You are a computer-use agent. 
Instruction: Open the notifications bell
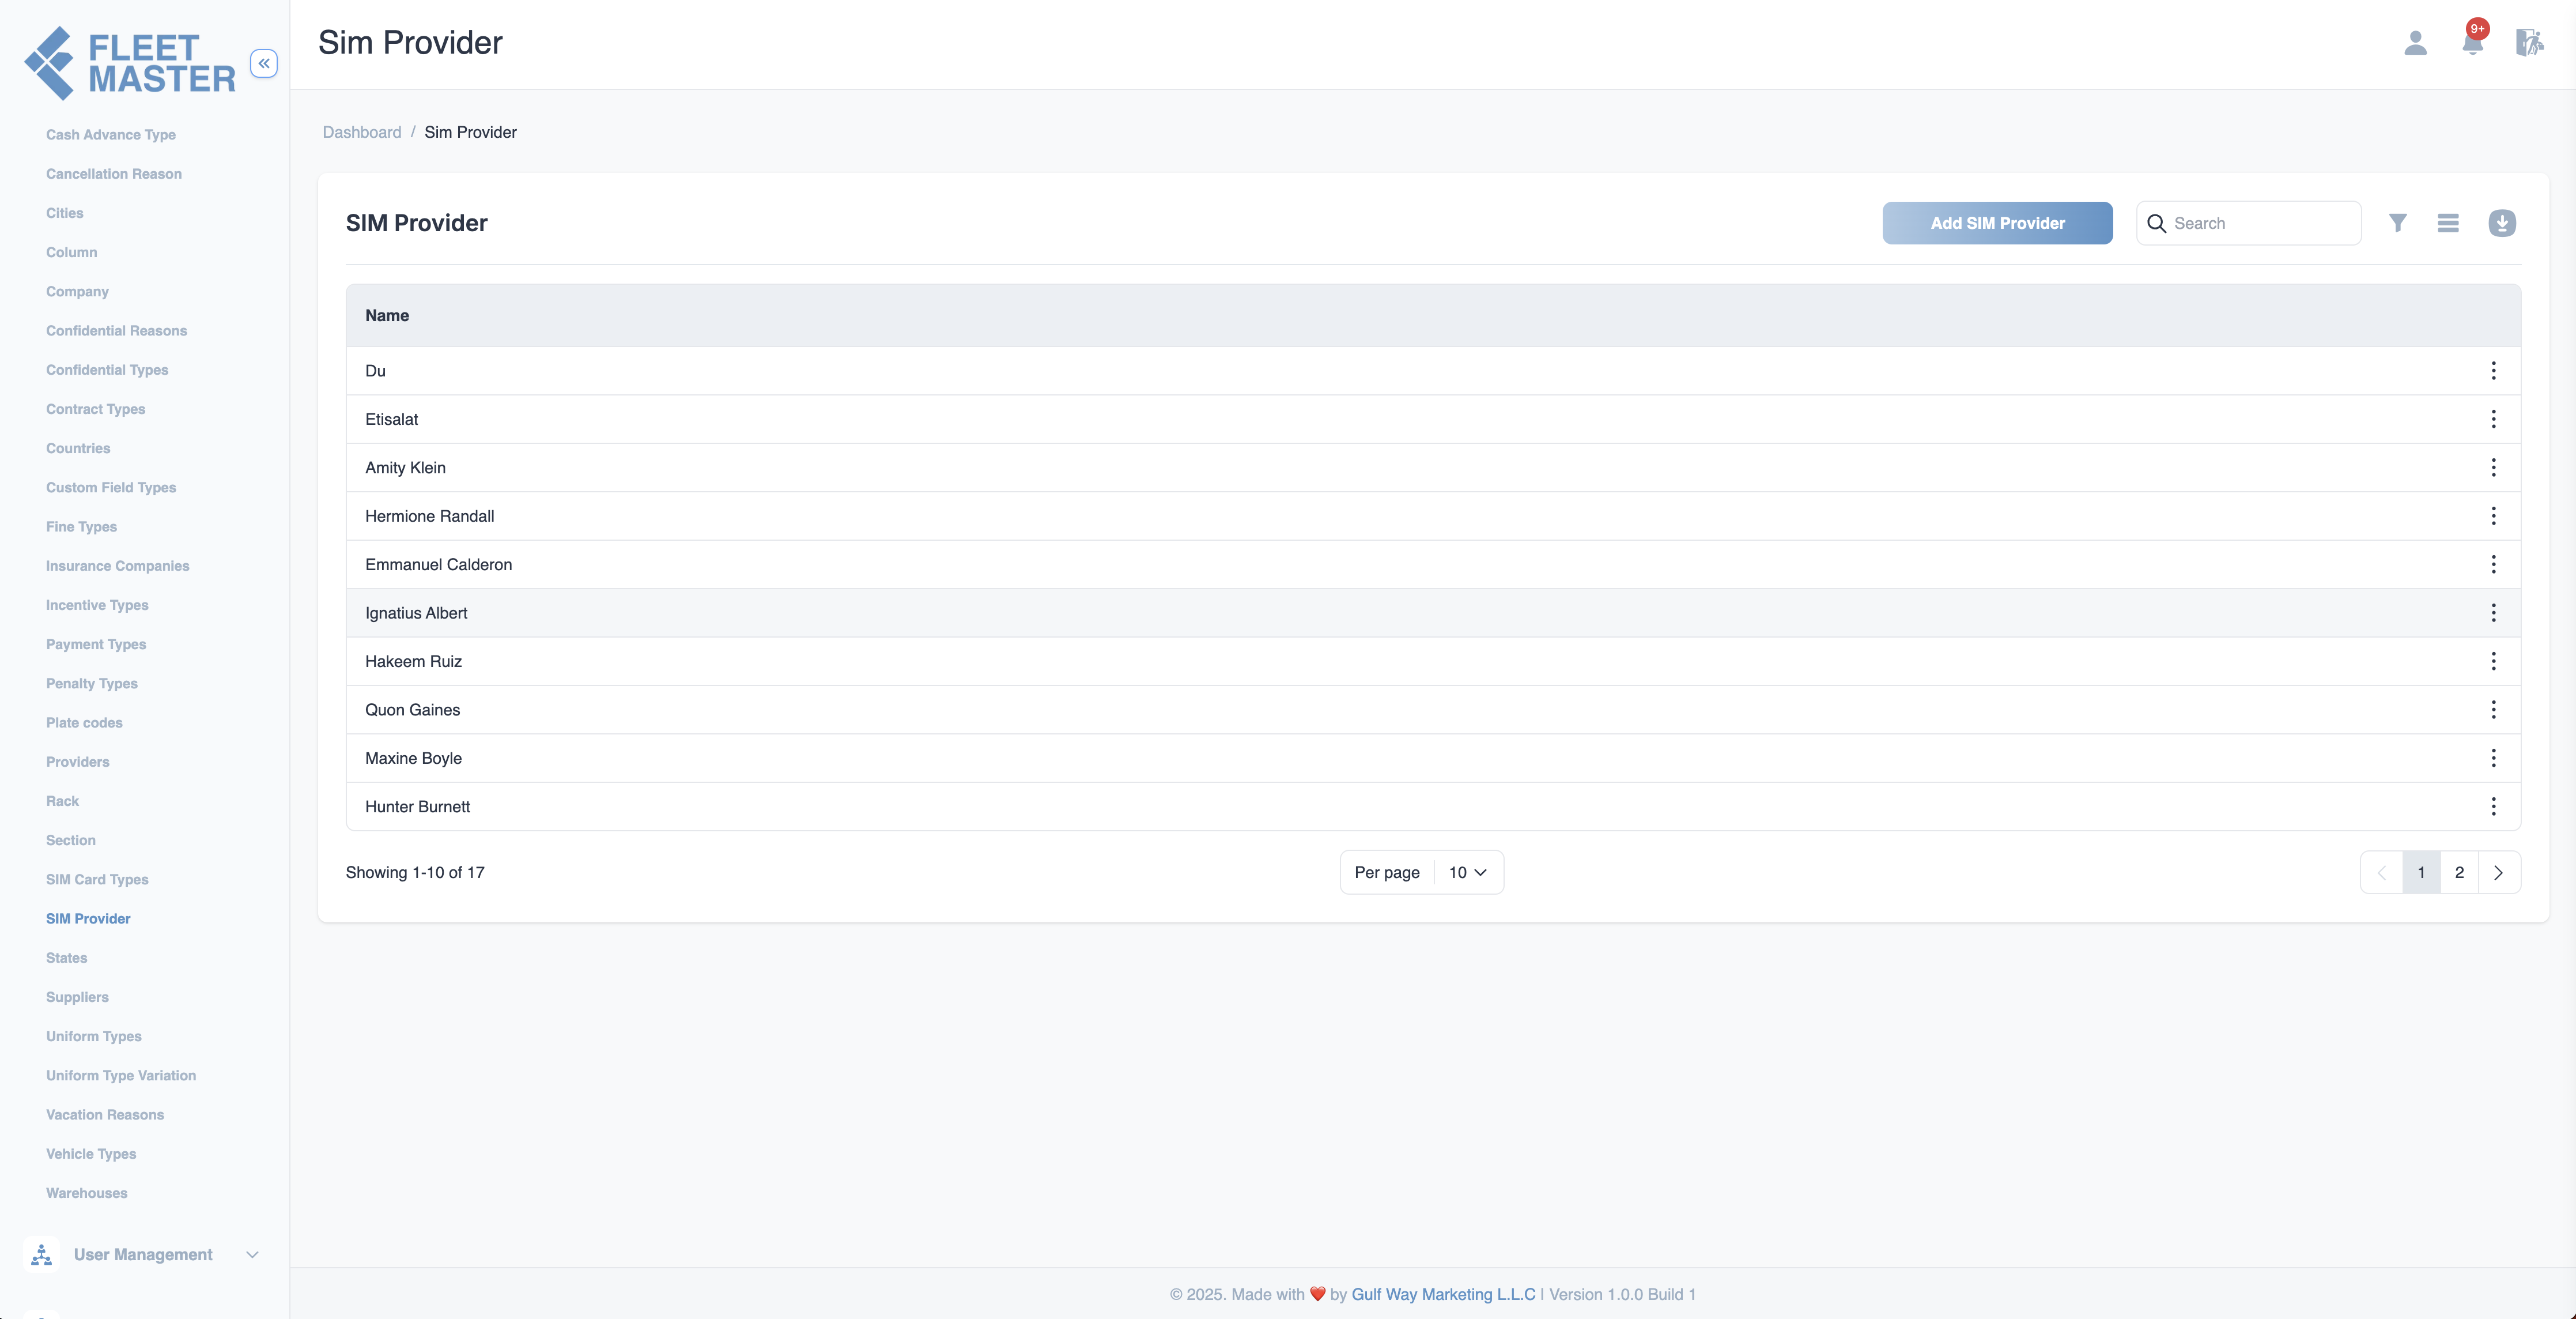point(2473,43)
